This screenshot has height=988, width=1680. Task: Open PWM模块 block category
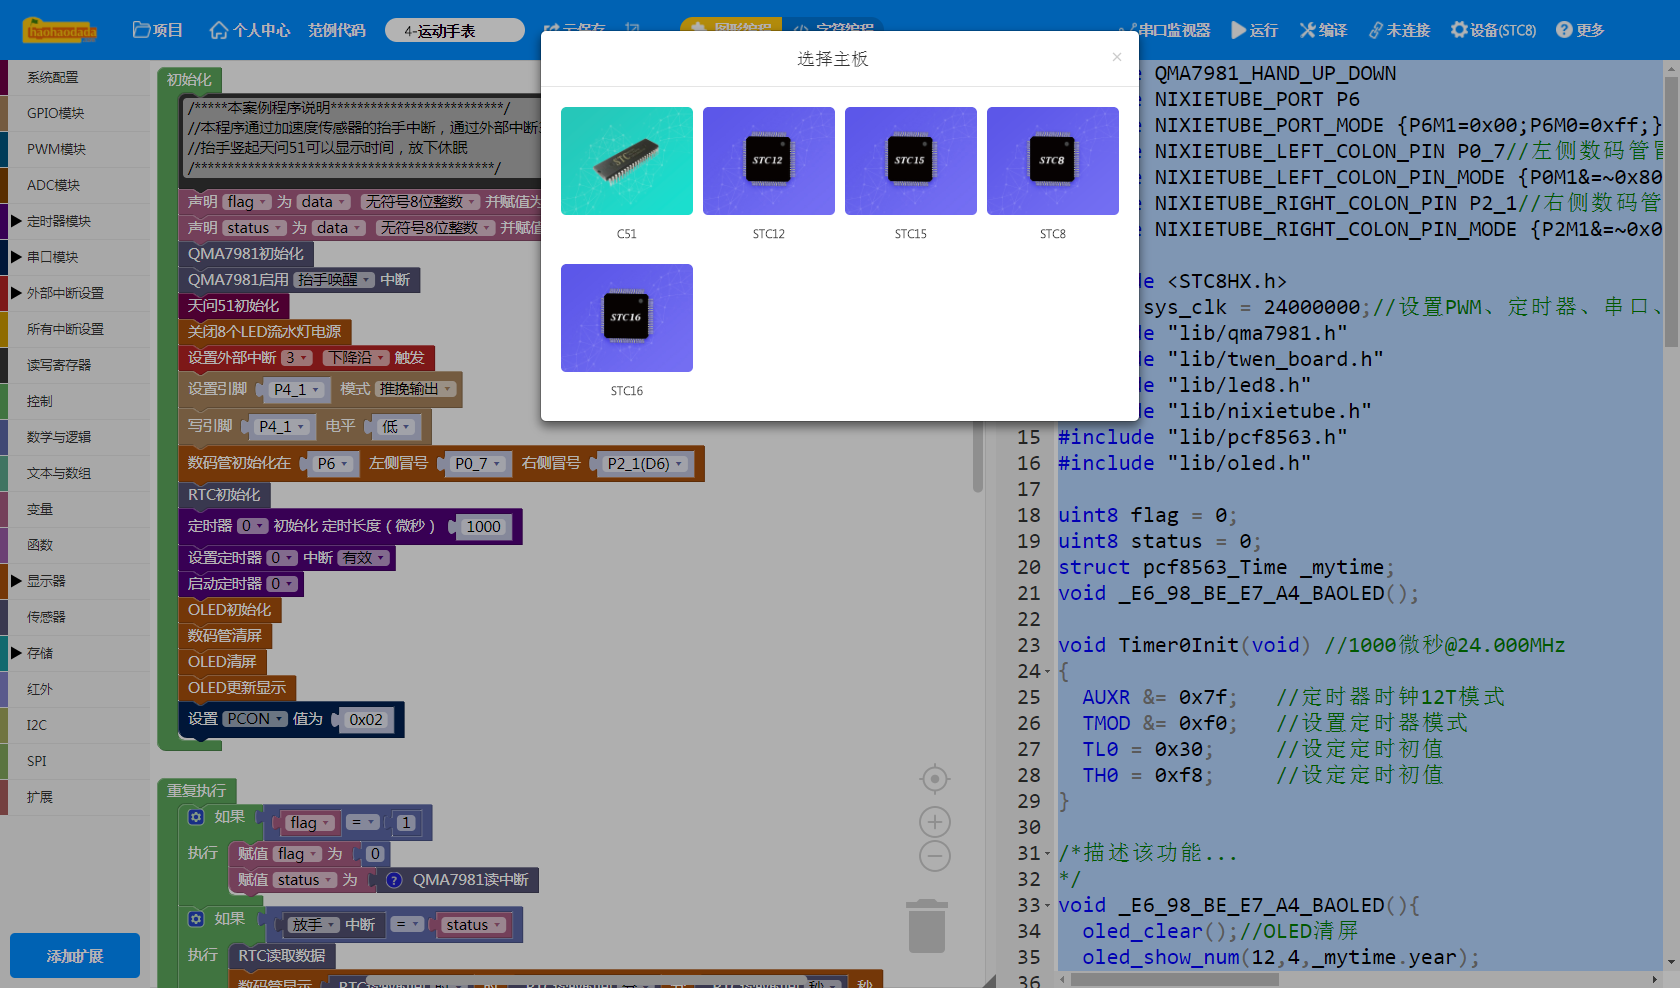click(x=75, y=149)
